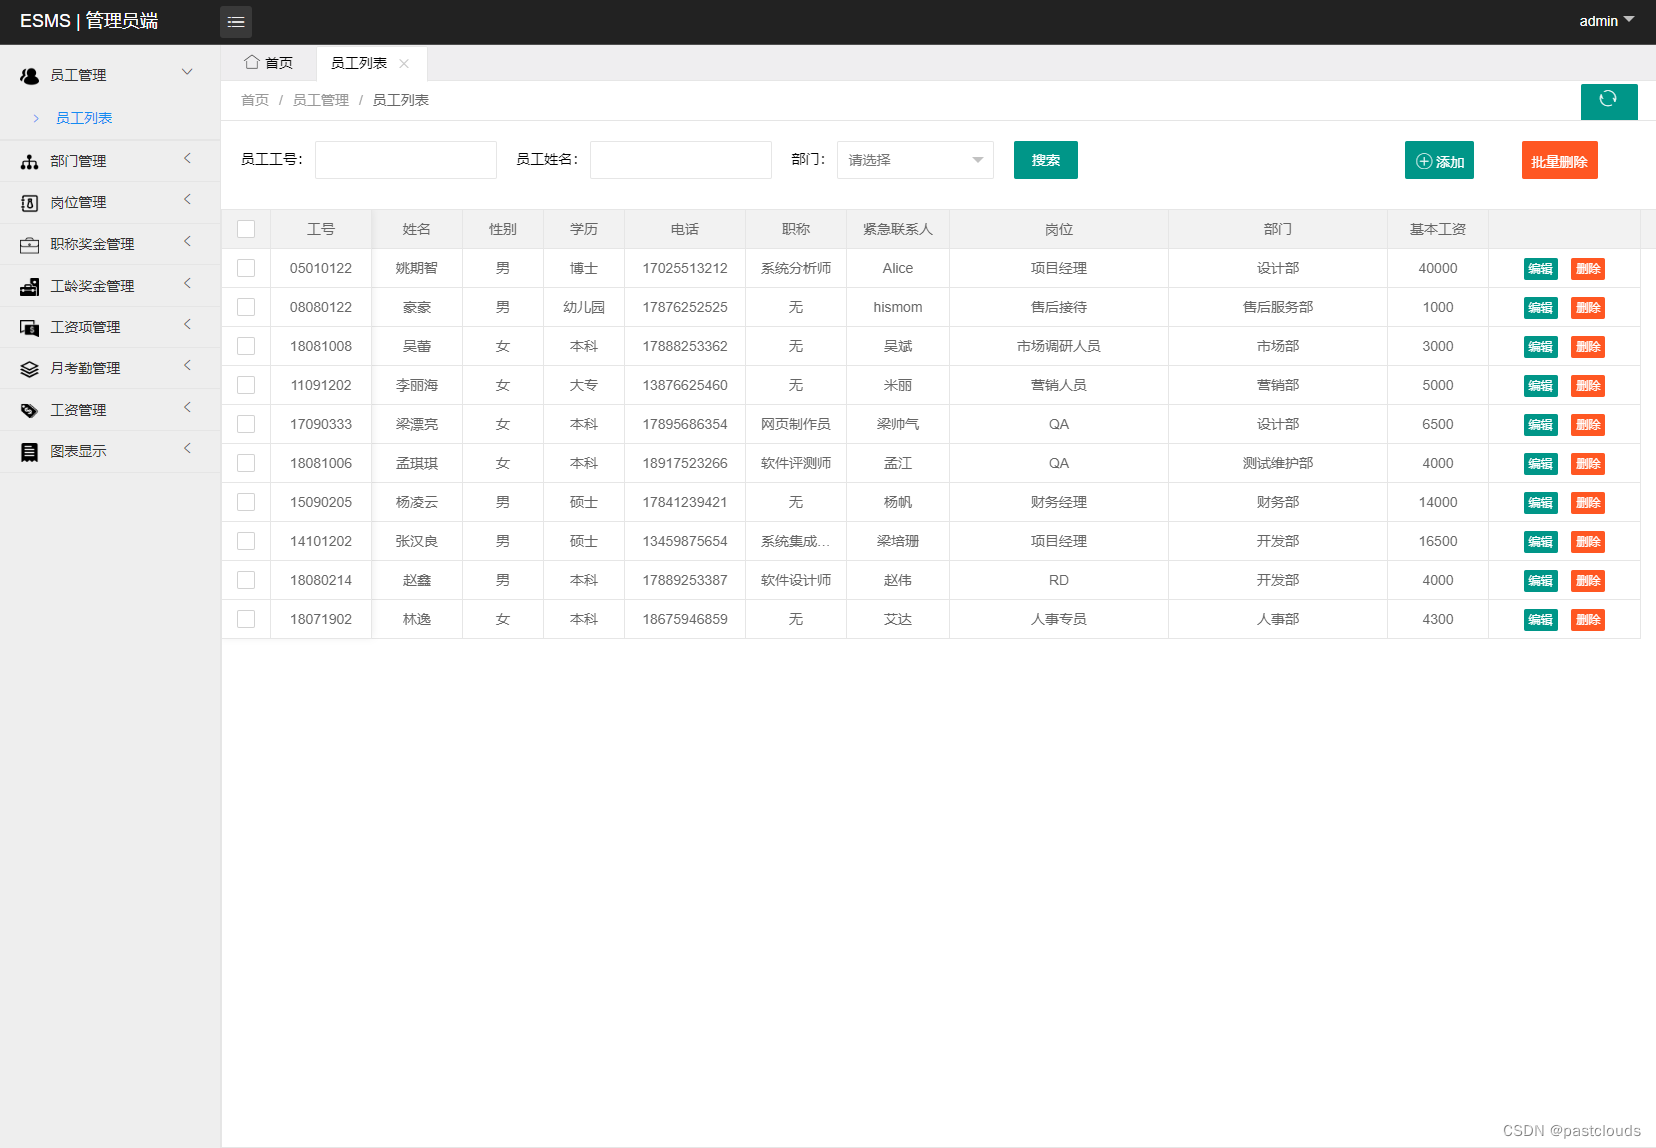Check the row for employee 梁漂亮
The image size is (1656, 1148).
click(x=246, y=424)
